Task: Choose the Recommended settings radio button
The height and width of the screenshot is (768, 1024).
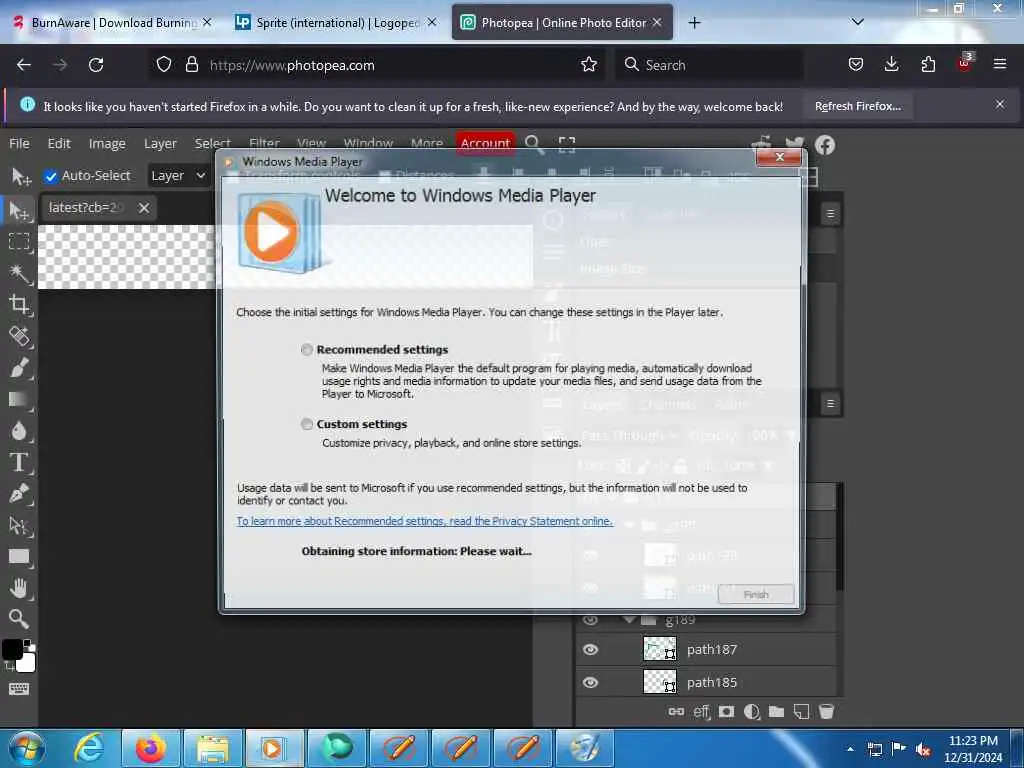Action: (307, 349)
